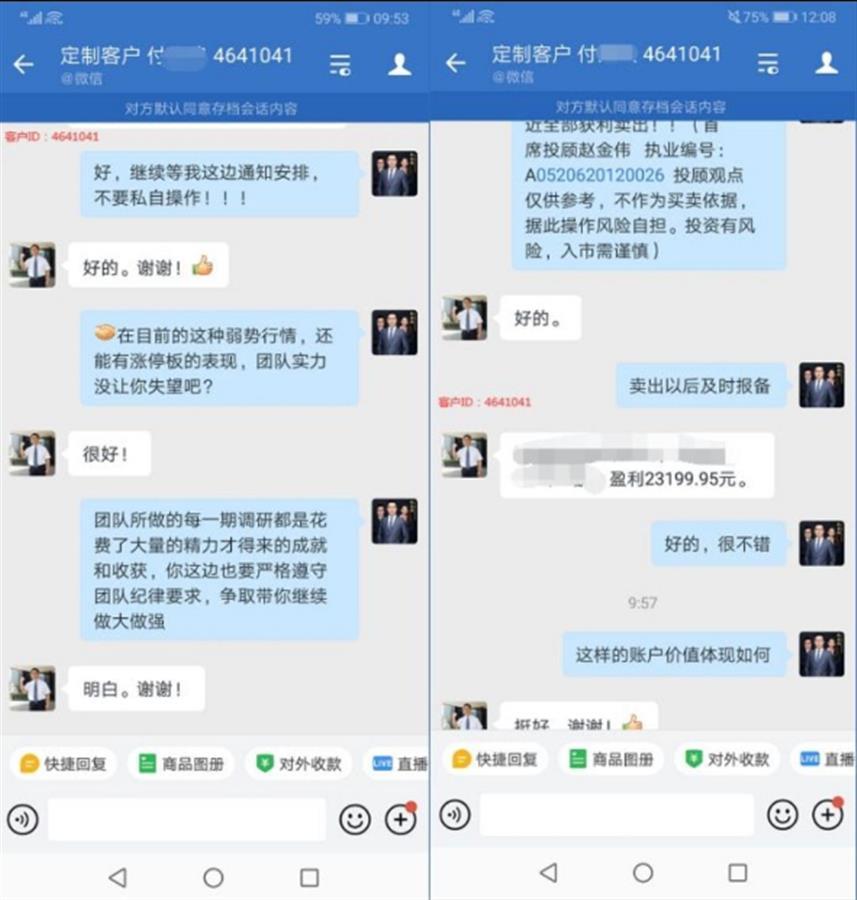Tap the message input field in left chat
The image size is (857, 900).
coord(187,819)
